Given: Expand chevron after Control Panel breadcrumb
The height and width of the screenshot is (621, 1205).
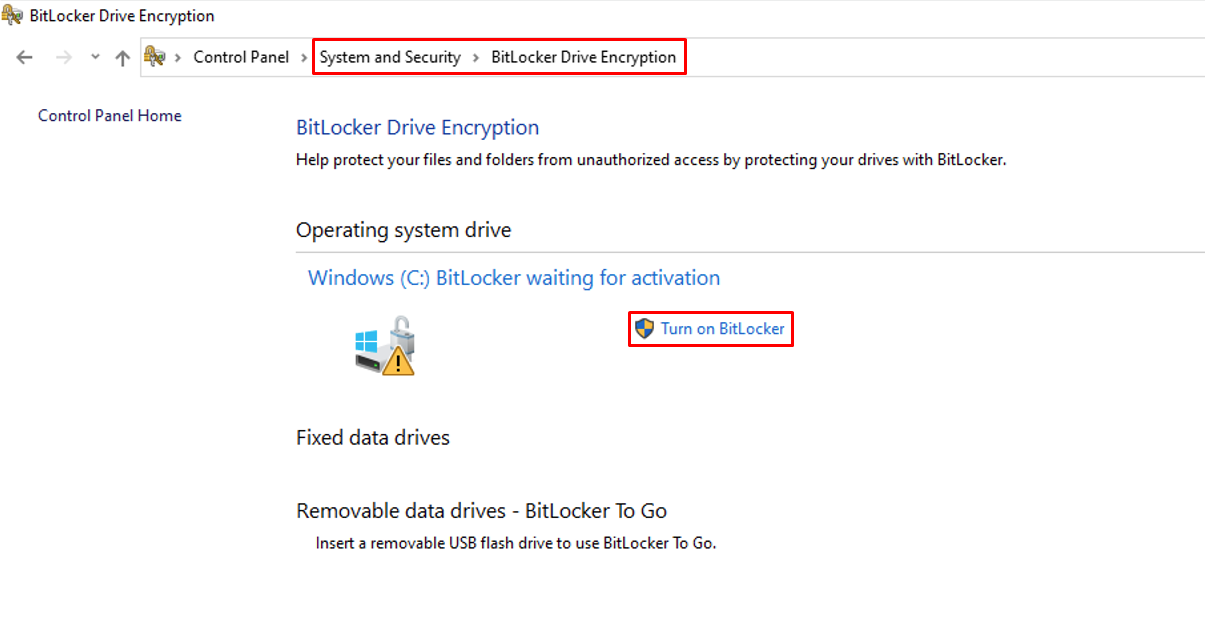Looking at the screenshot, I should pyautogui.click(x=305, y=57).
